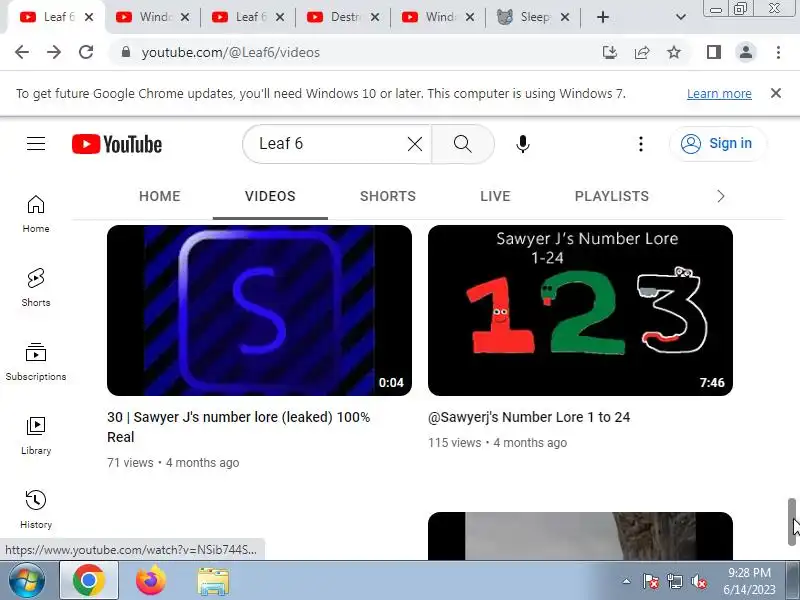Open a new browser tab

(x=603, y=17)
